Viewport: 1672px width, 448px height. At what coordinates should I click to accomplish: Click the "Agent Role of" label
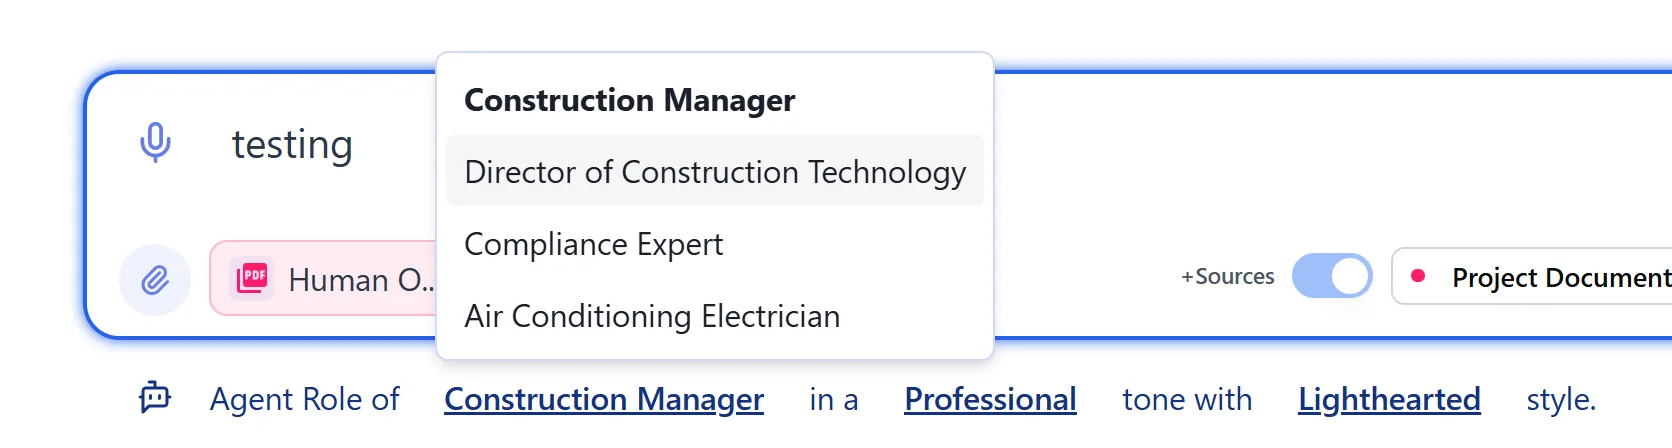(x=304, y=399)
